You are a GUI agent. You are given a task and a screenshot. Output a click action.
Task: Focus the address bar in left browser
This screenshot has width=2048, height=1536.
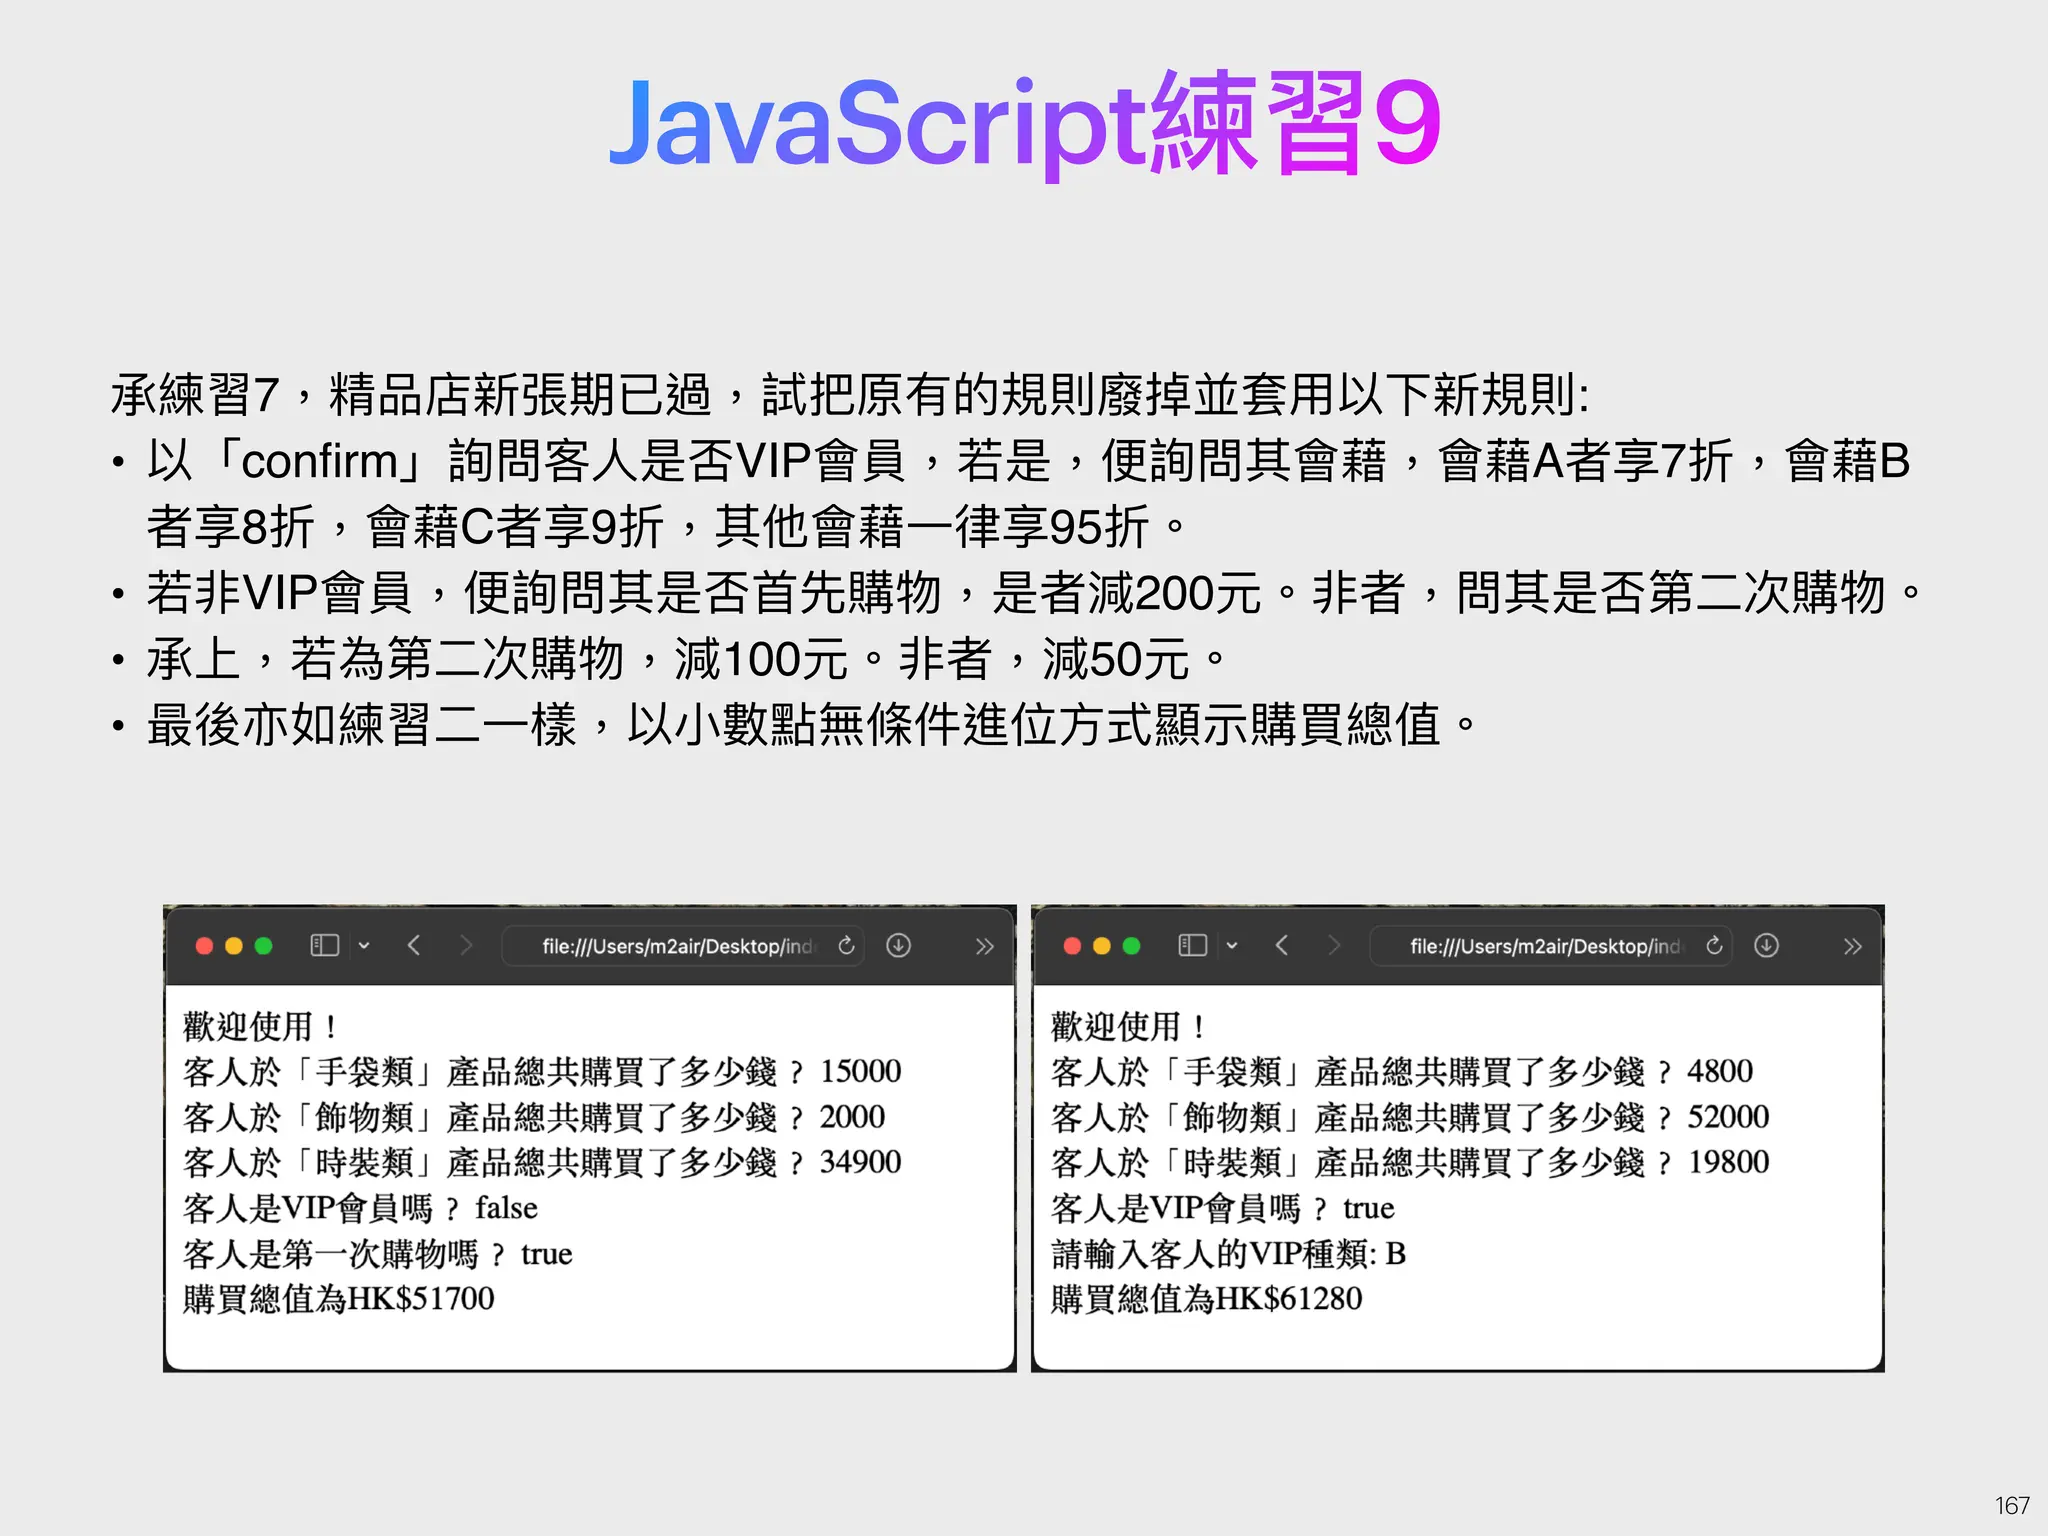coord(683,946)
